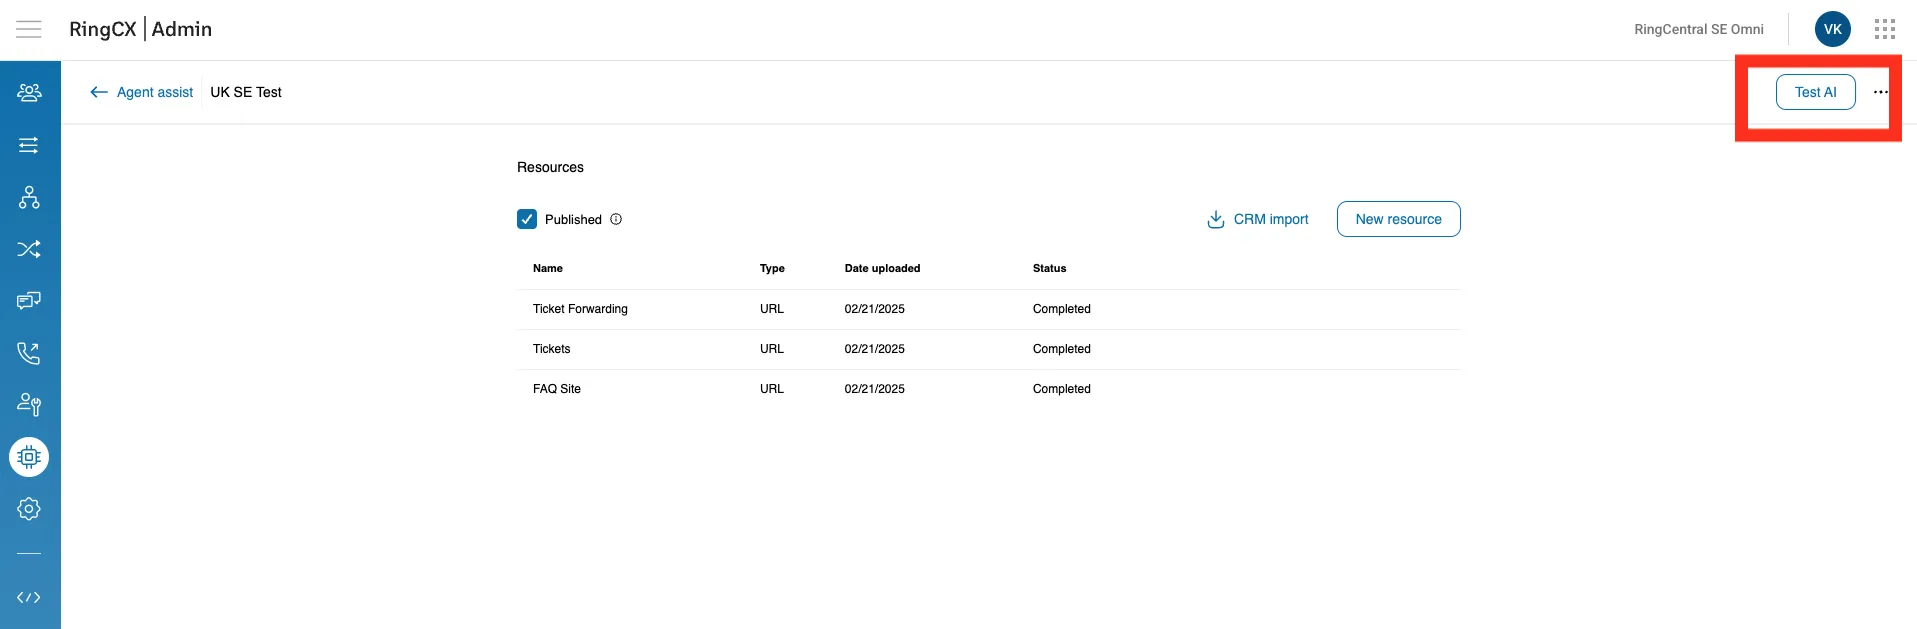Open the AI chip sidebar icon
Screen dimensions: 1917x629
coord(29,457)
